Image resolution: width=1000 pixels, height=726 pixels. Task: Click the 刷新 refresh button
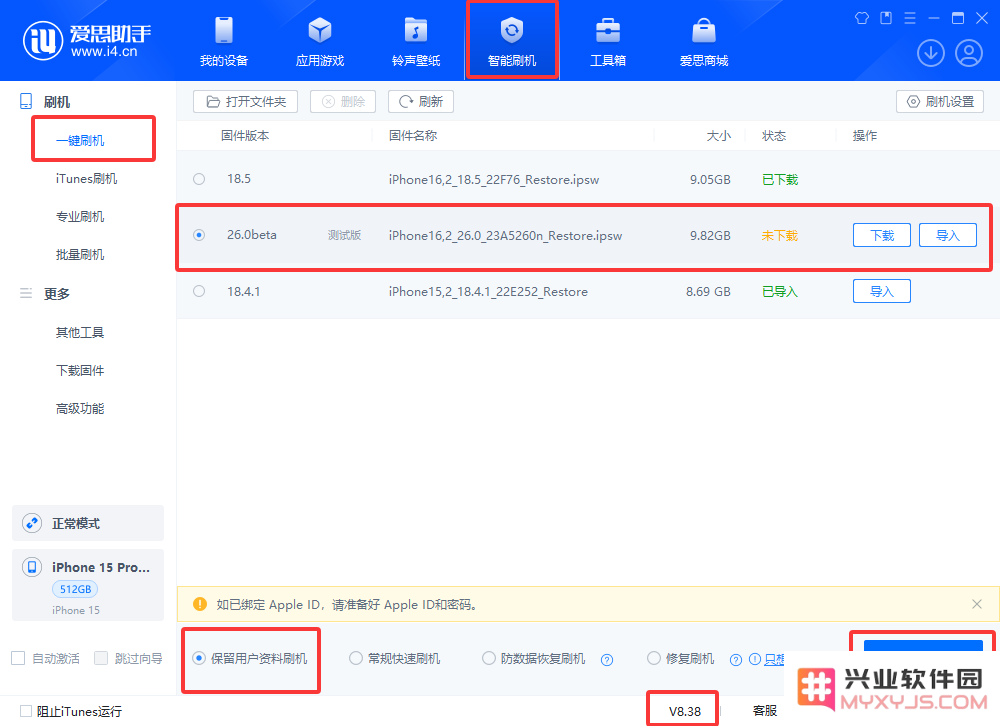click(421, 101)
